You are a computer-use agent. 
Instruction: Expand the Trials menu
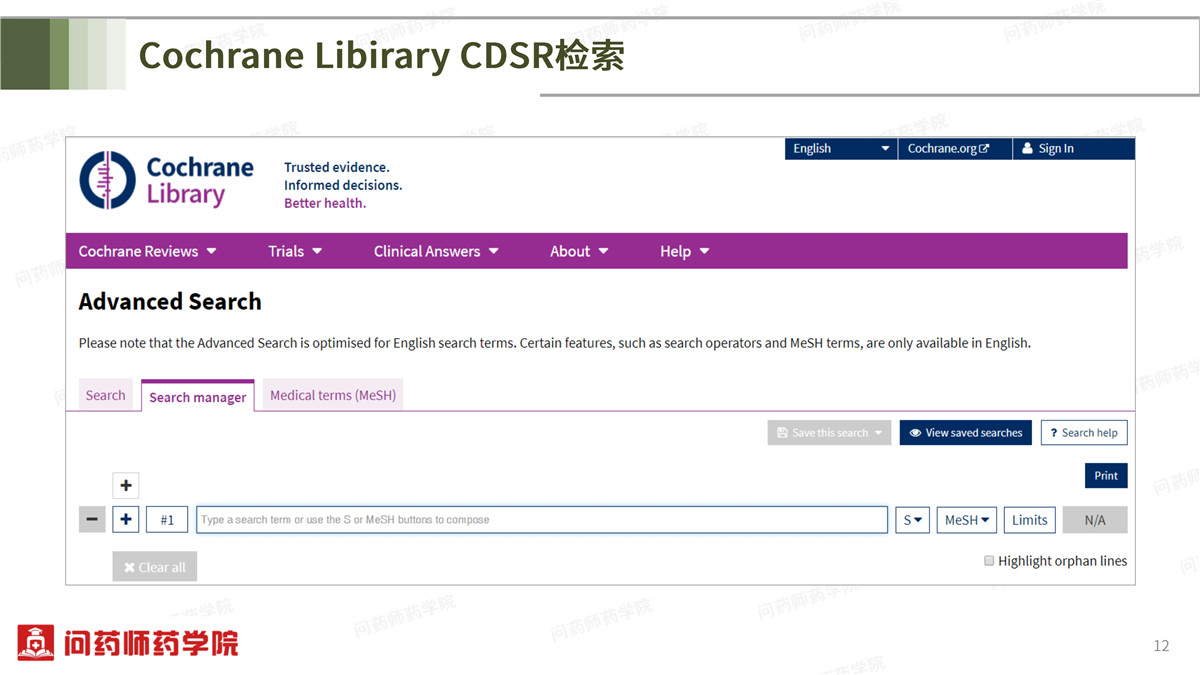tap(295, 251)
